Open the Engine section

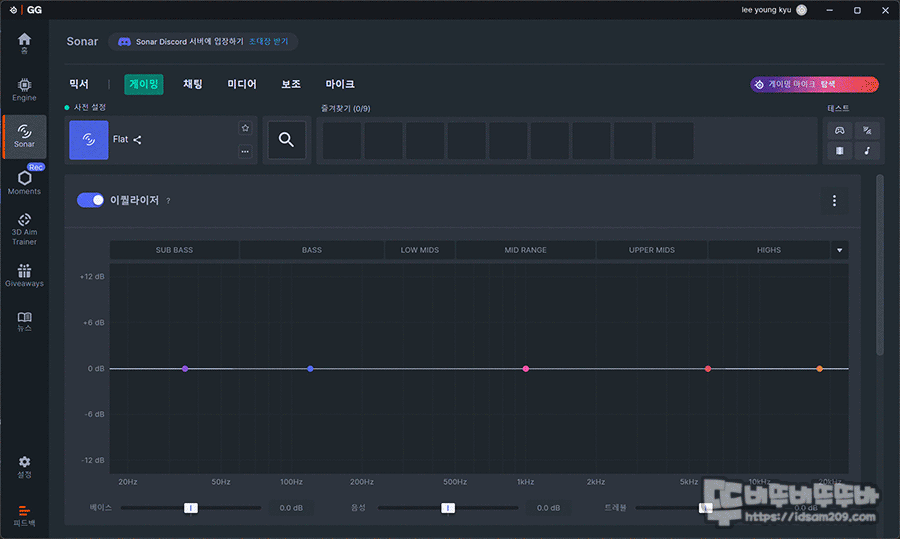(24, 90)
